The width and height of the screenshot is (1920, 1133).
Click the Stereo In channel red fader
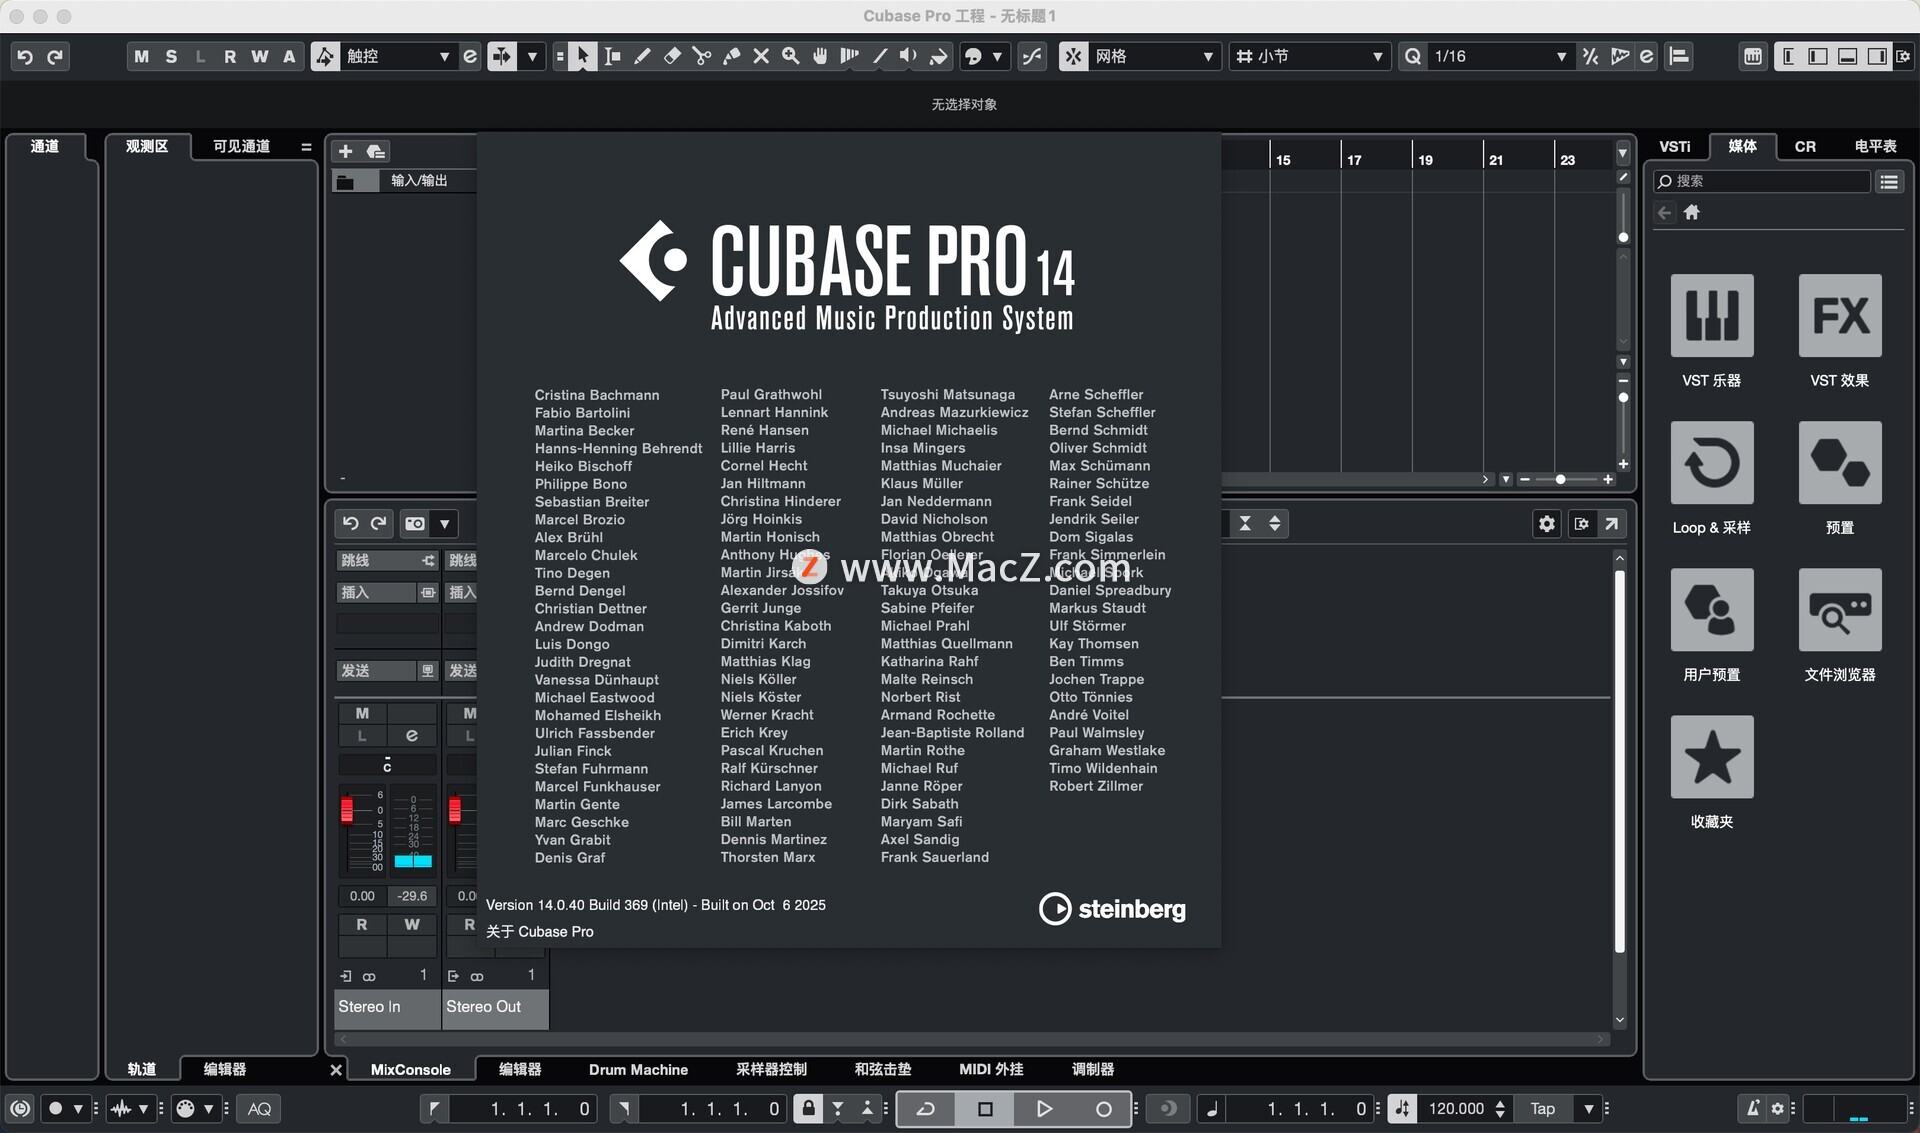pos(347,809)
